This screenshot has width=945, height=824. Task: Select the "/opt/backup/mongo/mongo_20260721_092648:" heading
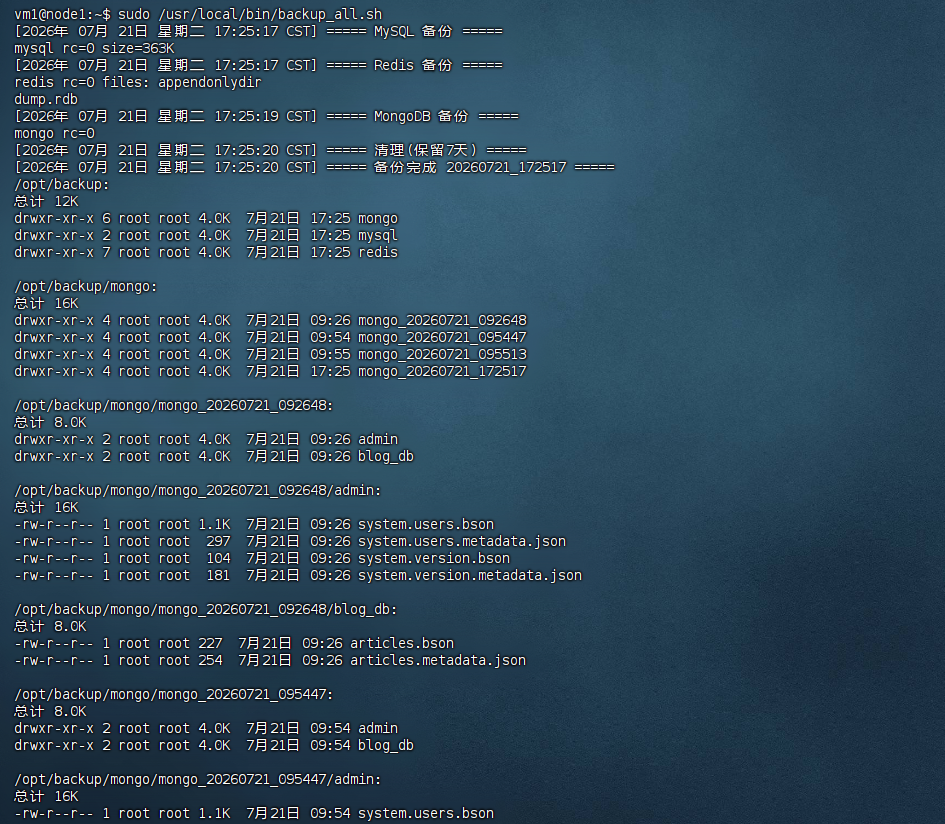[174, 405]
